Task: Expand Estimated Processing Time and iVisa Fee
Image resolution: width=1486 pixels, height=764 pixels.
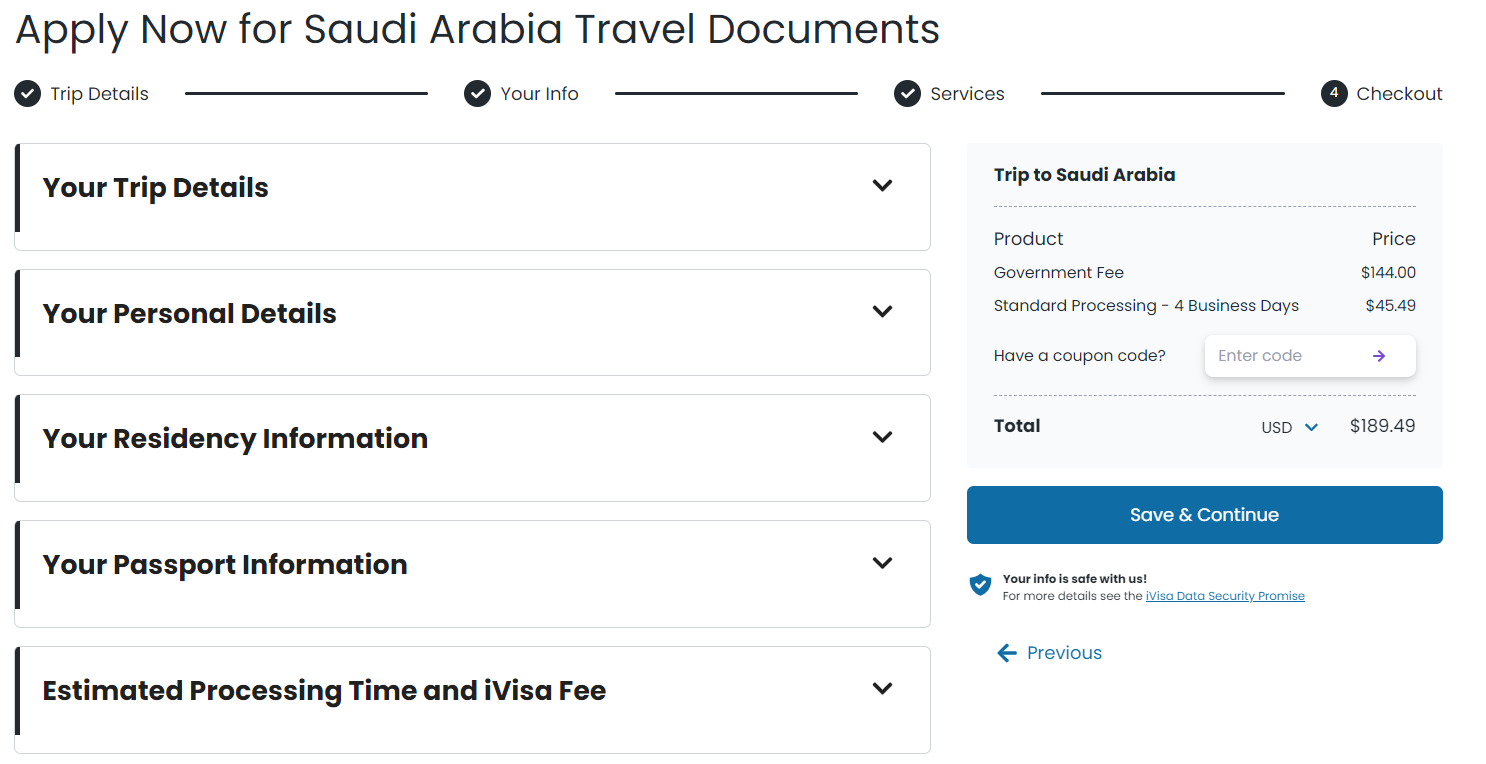Action: (882, 689)
